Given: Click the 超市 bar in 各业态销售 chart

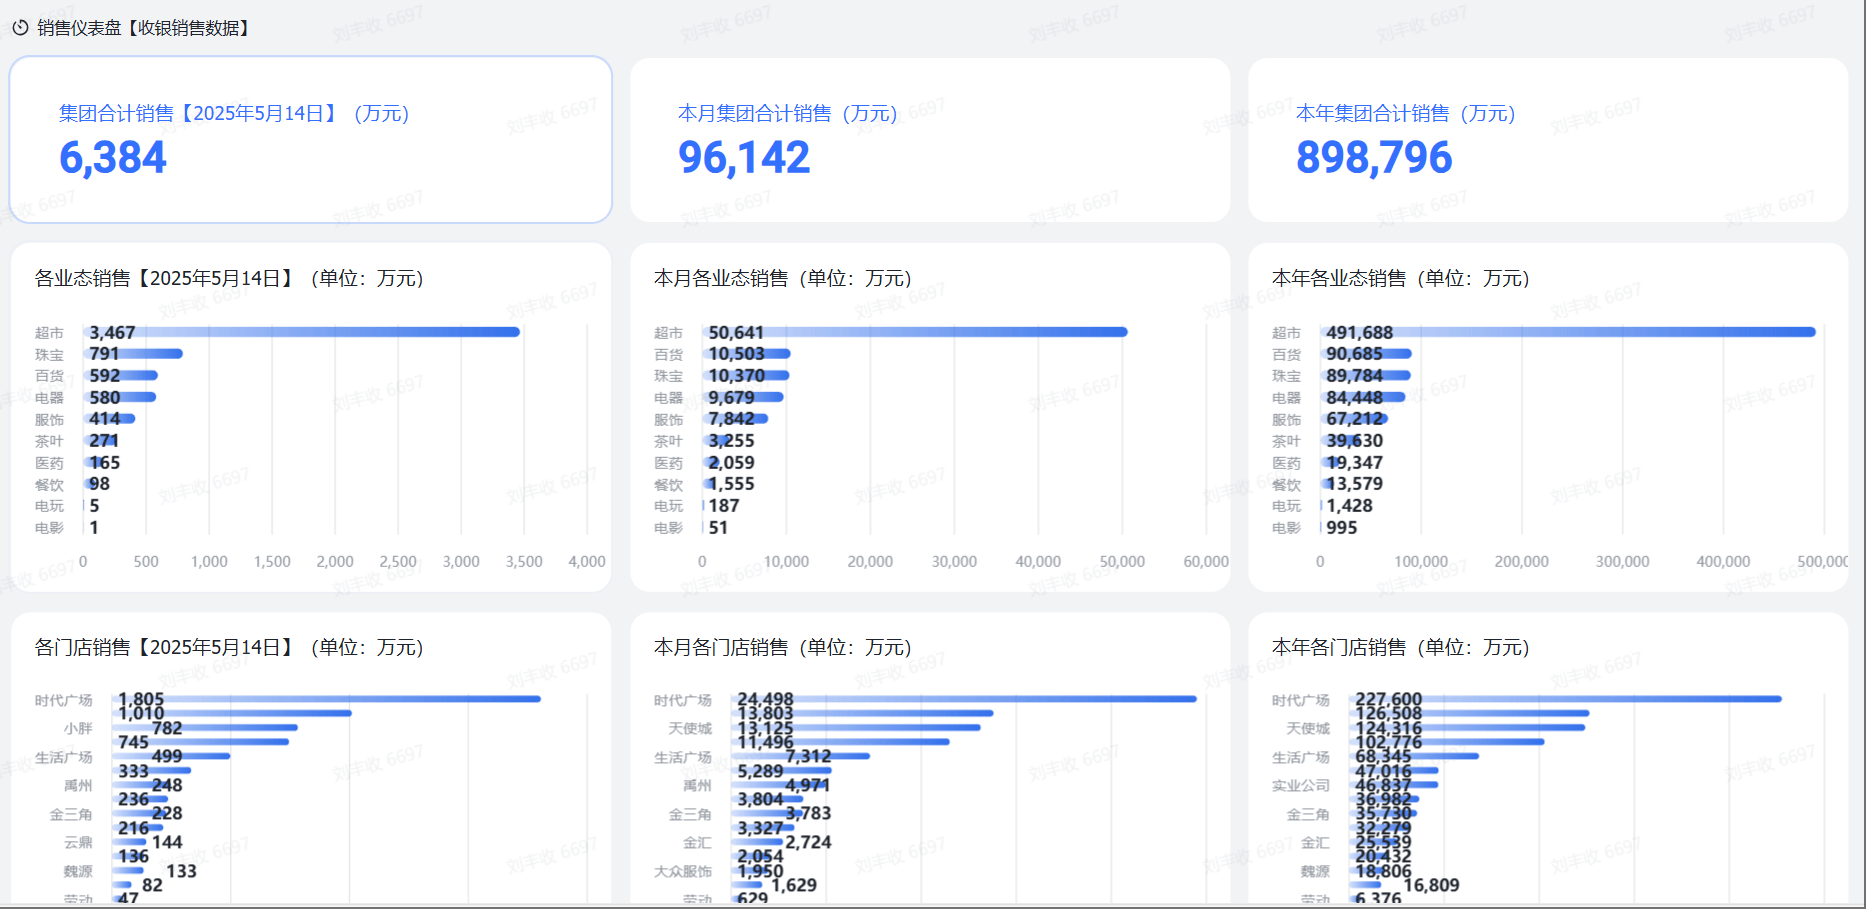Looking at the screenshot, I should (301, 332).
